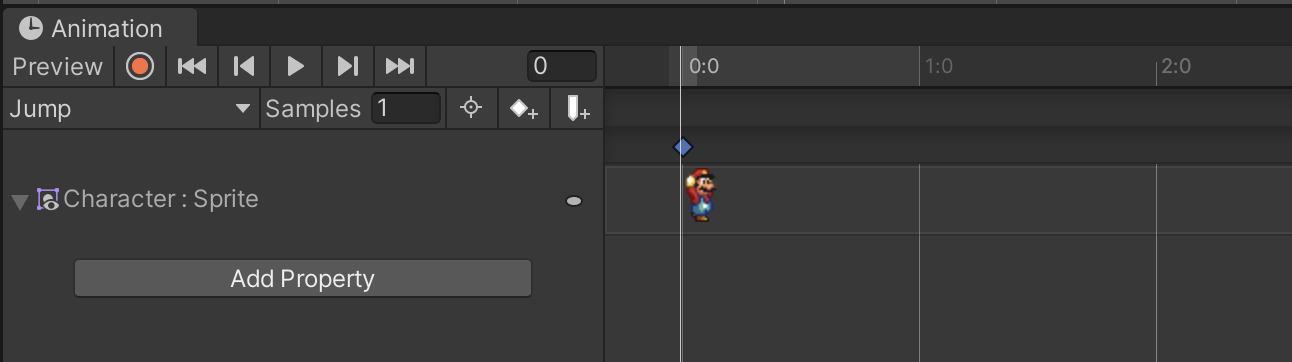Toggle the Preview mode button
This screenshot has height=362, width=1292.
click(x=58, y=67)
